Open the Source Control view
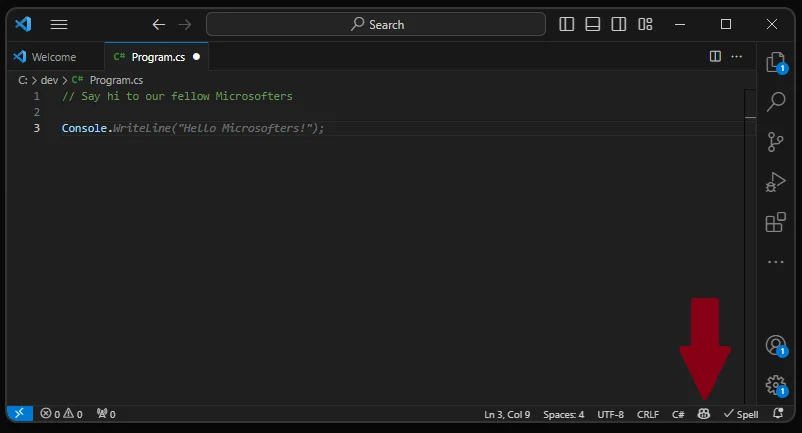The width and height of the screenshot is (802, 433). (775, 142)
